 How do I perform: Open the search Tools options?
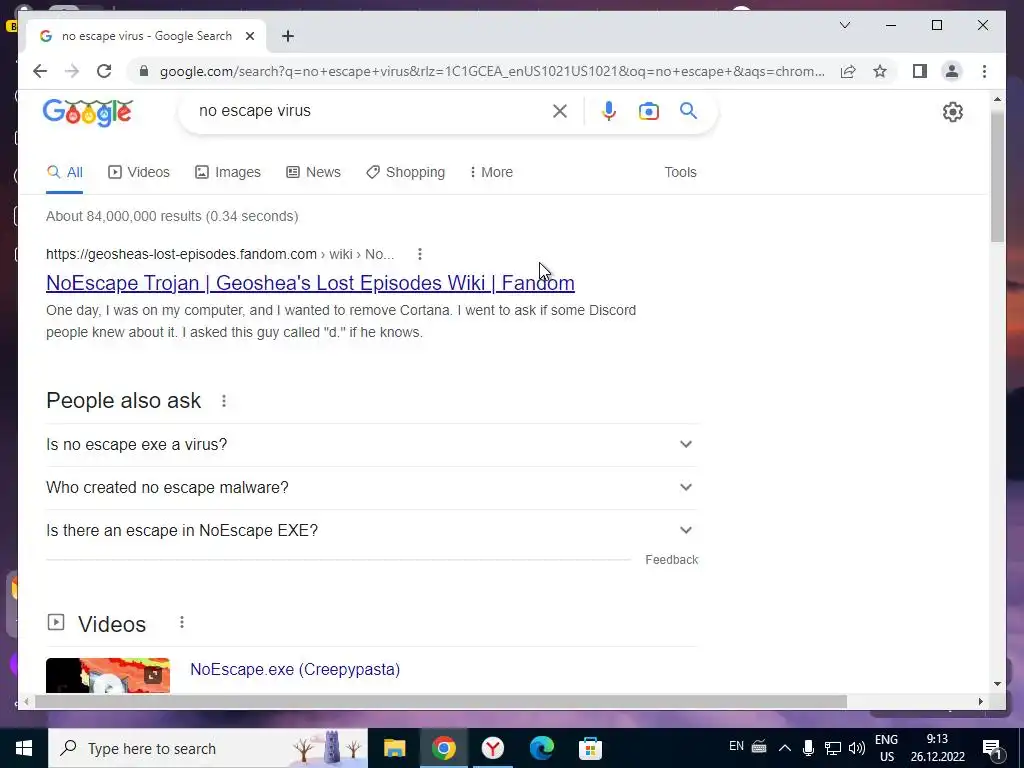click(680, 172)
